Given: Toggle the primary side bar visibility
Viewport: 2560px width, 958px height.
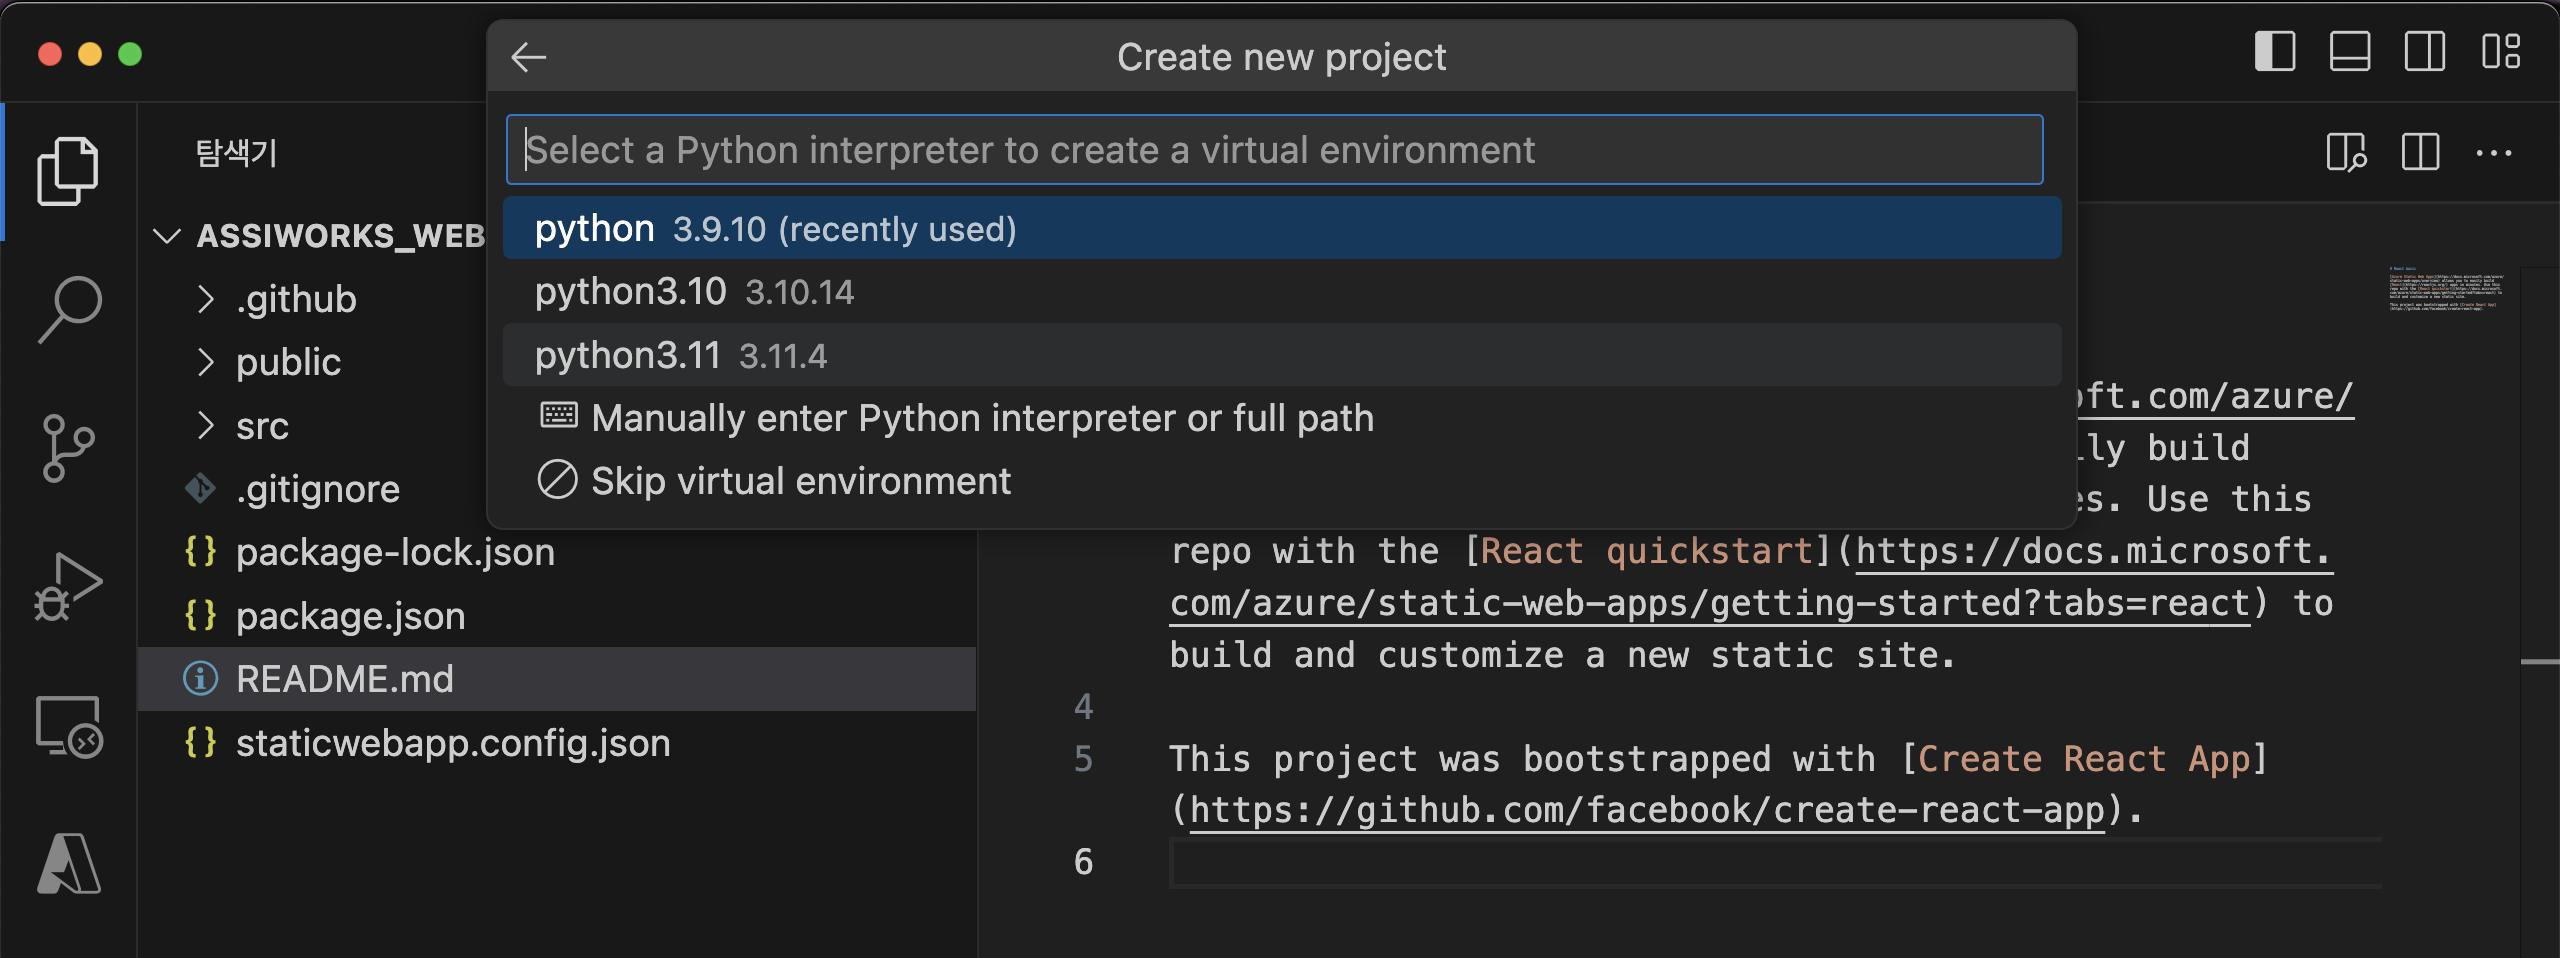Looking at the screenshot, I should tap(2274, 51).
